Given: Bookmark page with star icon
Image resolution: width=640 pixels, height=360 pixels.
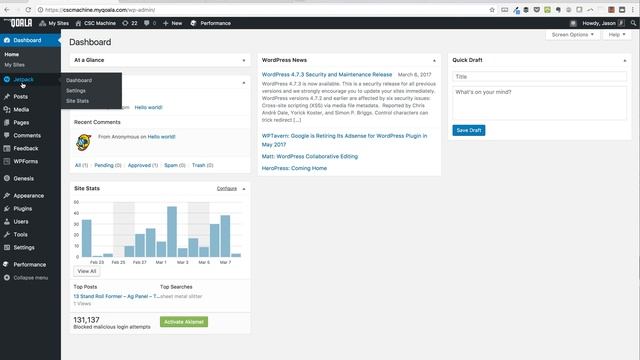Looking at the screenshot, I should point(492,10).
